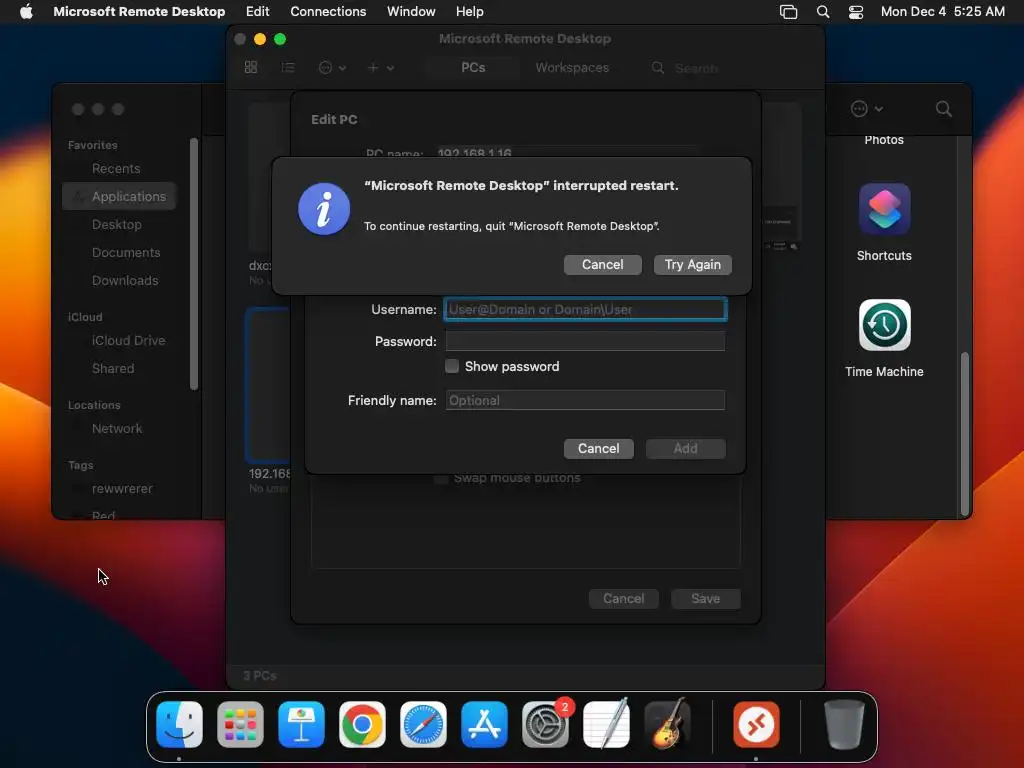
Task: Open the Trash from the Dock
Action: coord(844,724)
